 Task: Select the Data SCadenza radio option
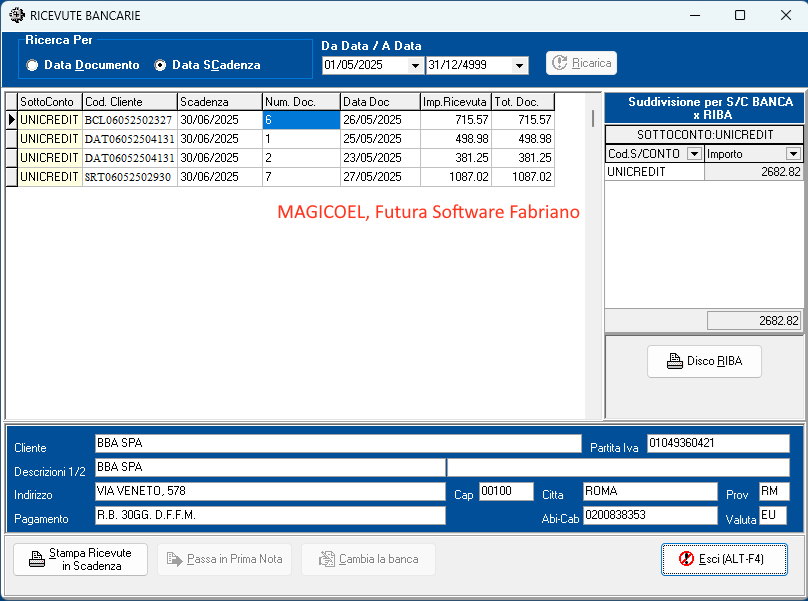click(160, 65)
